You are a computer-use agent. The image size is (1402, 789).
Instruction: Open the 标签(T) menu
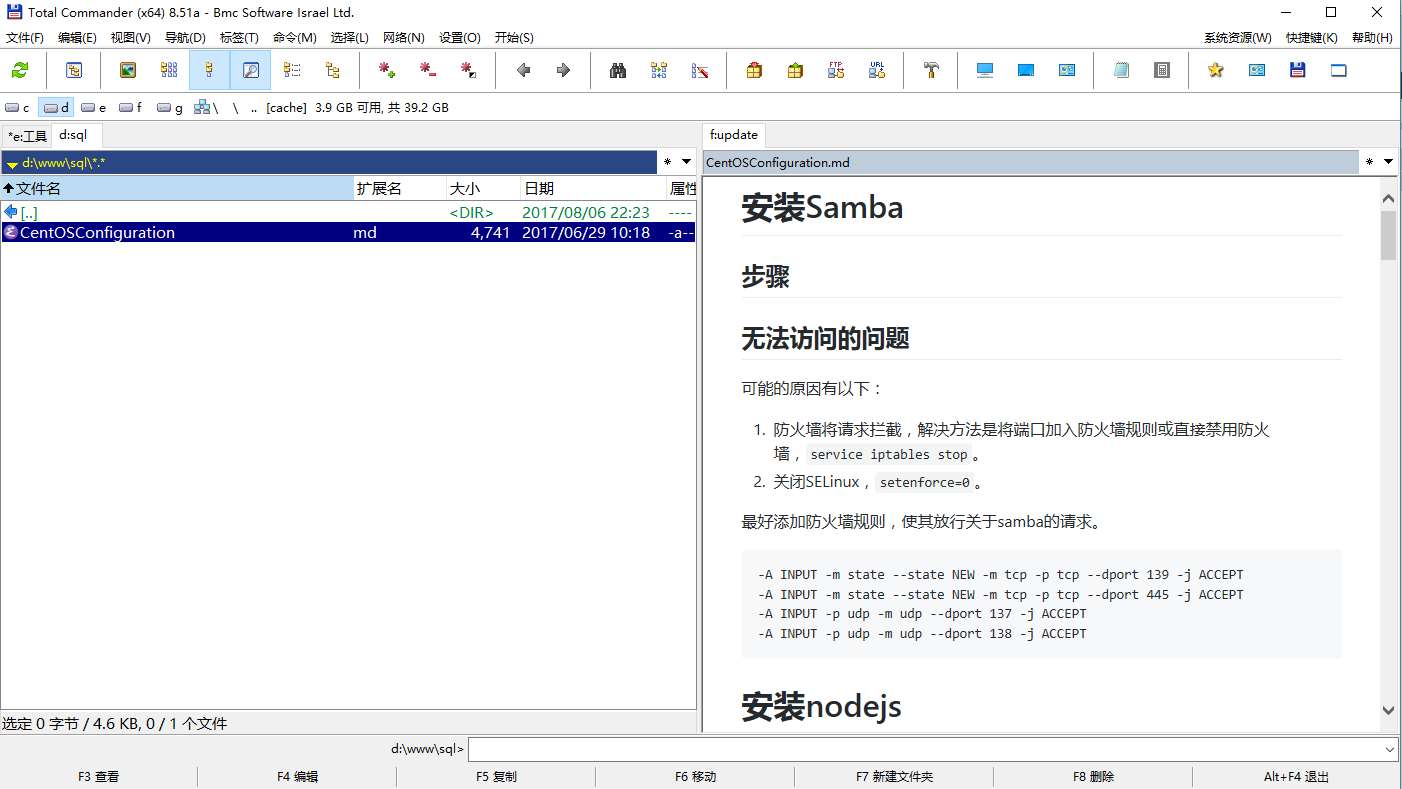click(239, 38)
